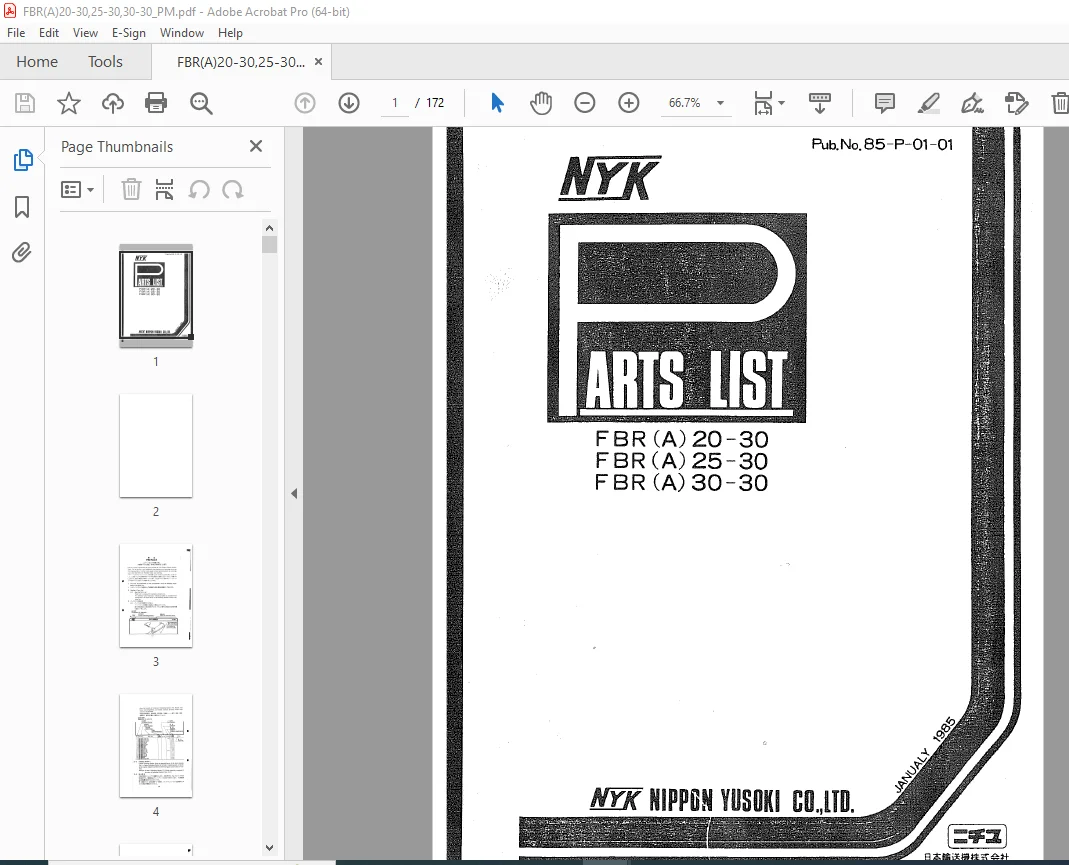
Task: Delete selected page in thumbnails panel
Action: (131, 189)
